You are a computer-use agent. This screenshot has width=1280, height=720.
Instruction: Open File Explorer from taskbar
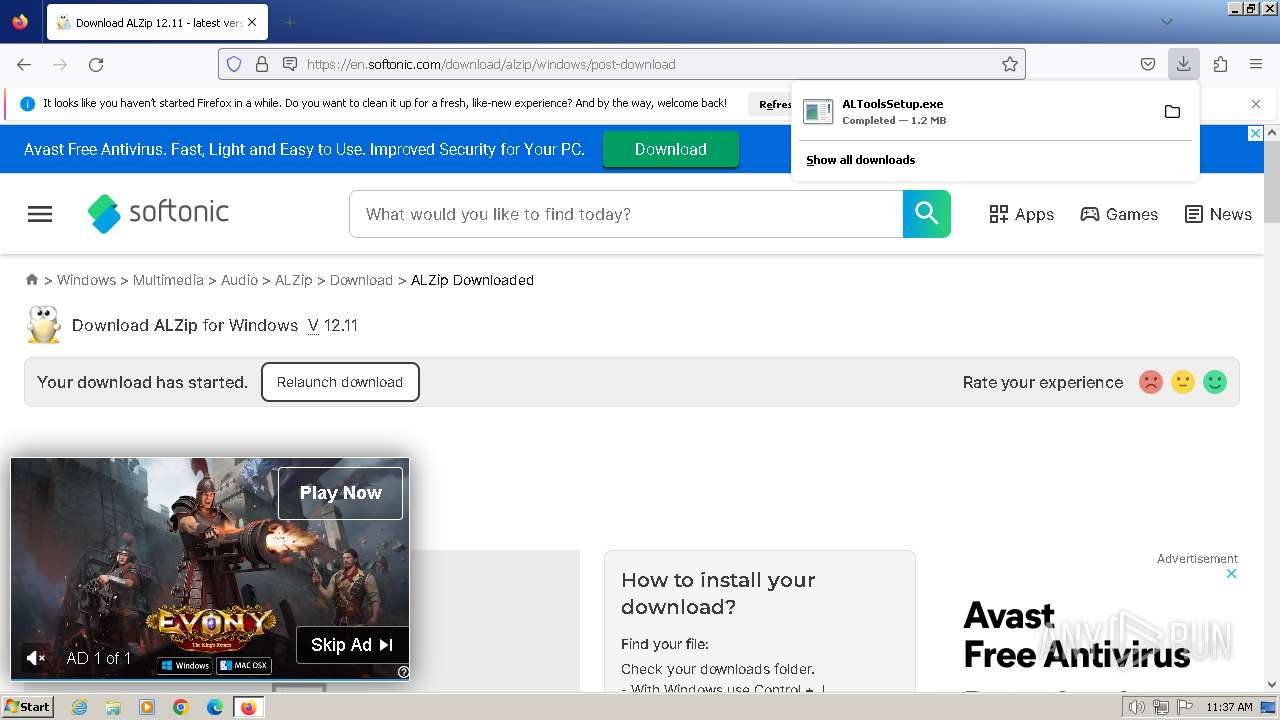click(113, 707)
